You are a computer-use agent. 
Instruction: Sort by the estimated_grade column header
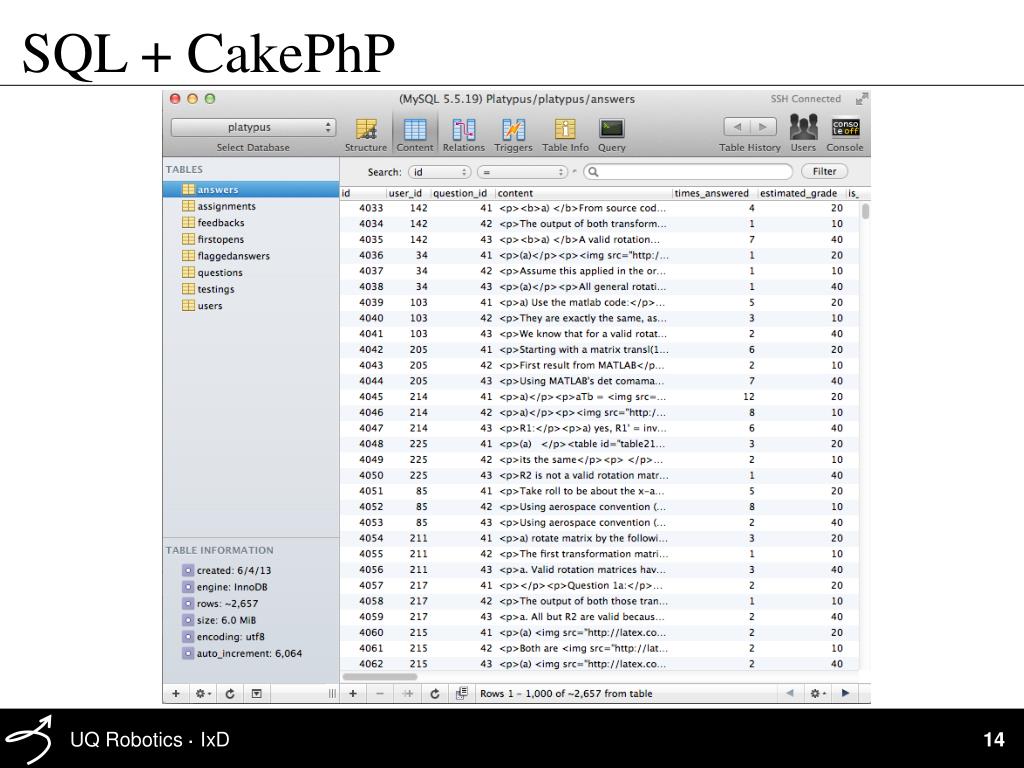coord(801,193)
